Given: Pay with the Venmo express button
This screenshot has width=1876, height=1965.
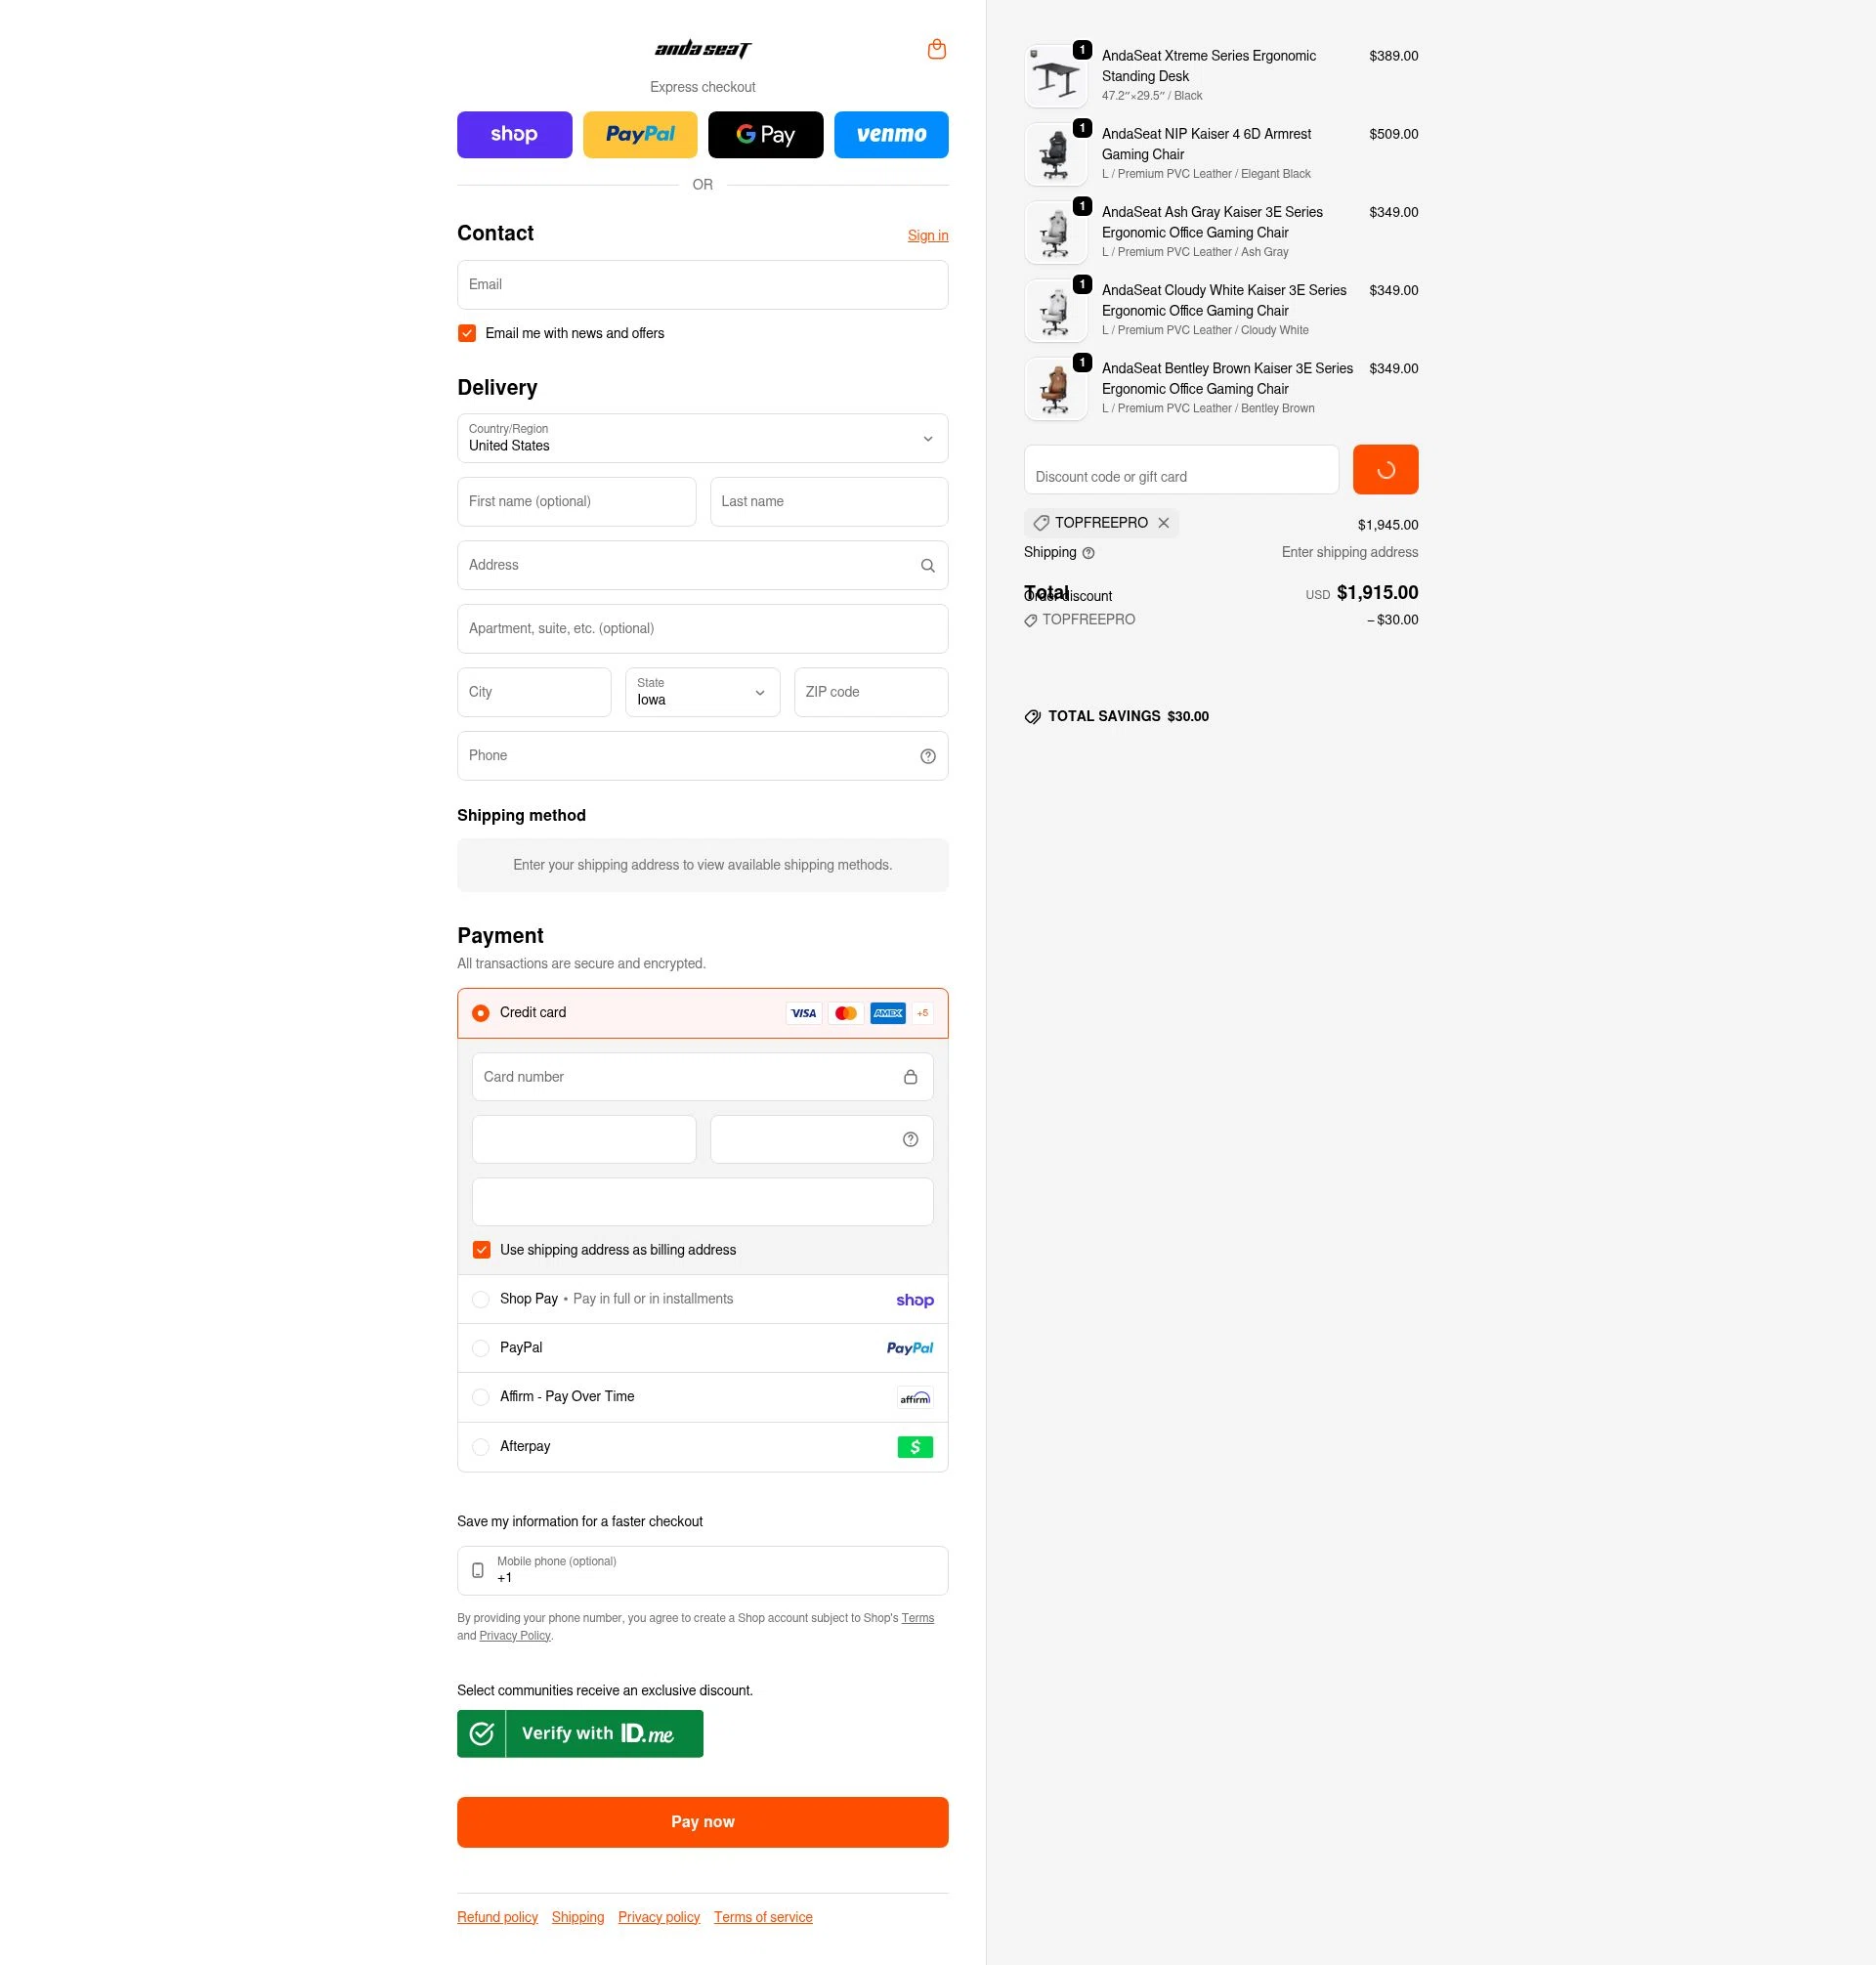Looking at the screenshot, I should (891, 135).
